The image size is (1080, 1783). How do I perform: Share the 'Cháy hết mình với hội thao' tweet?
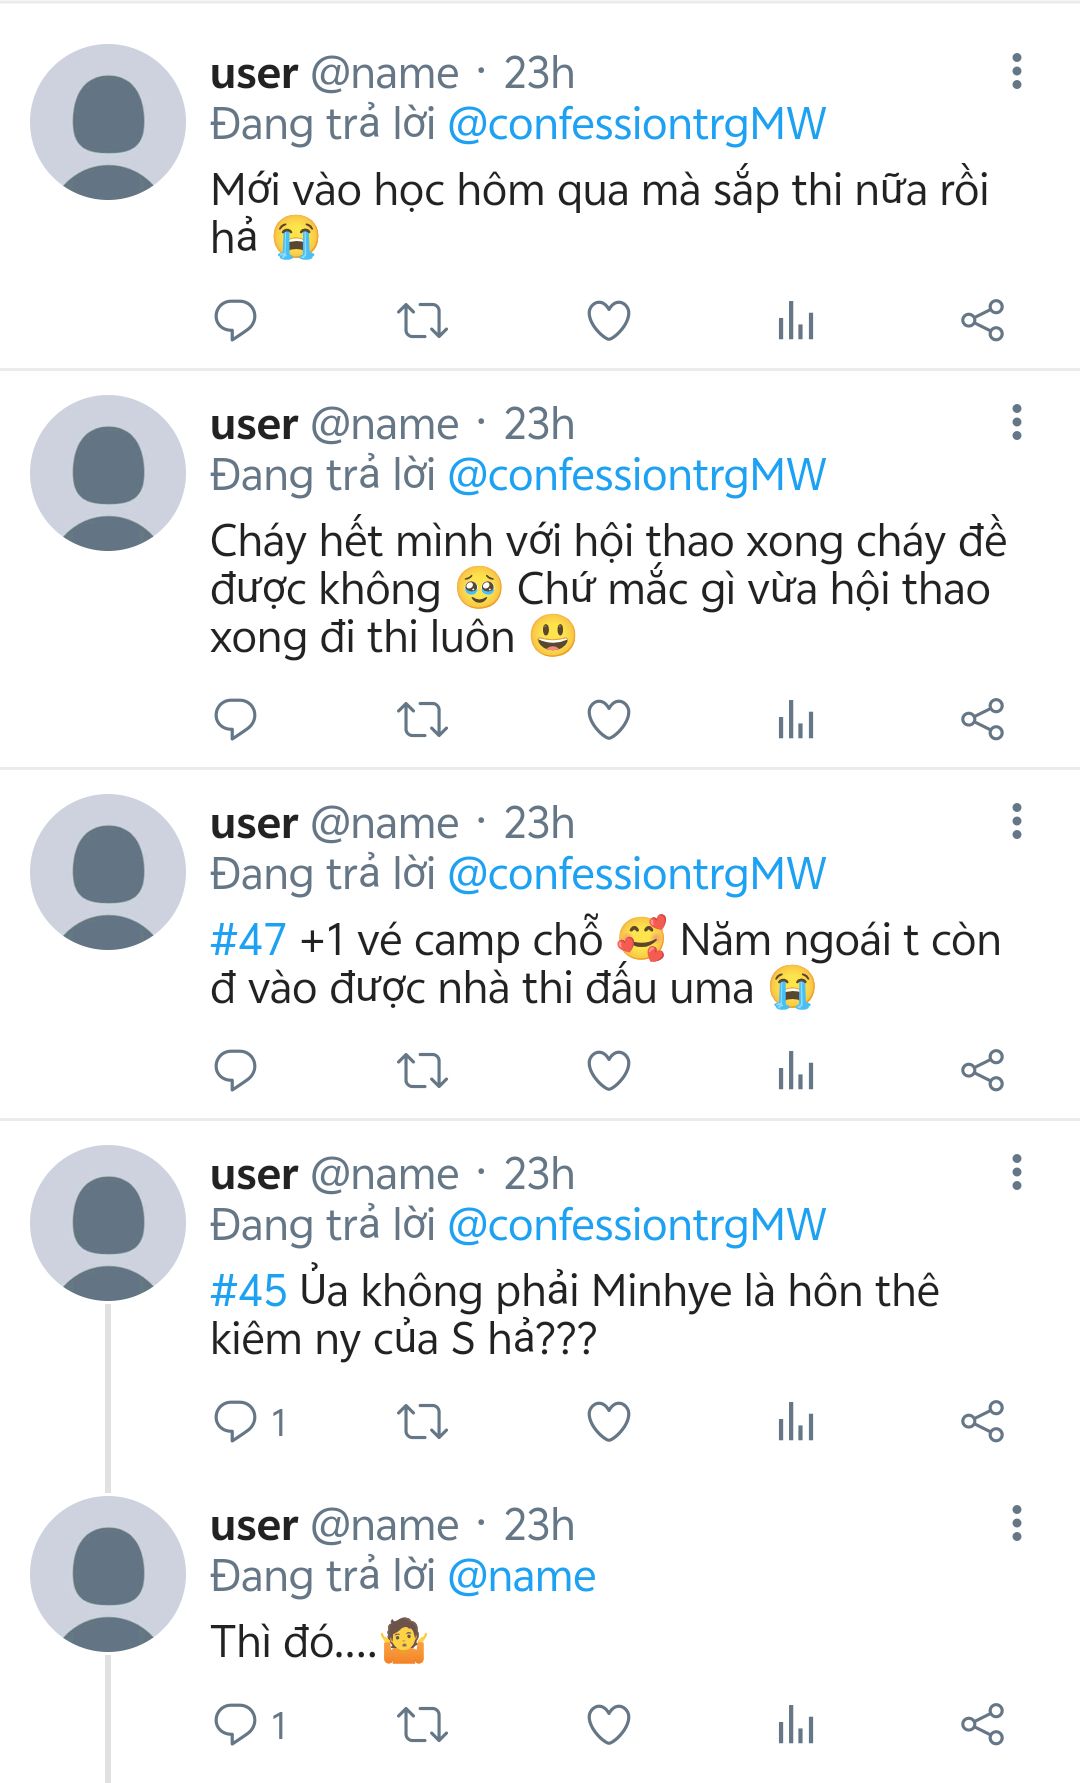click(x=982, y=720)
